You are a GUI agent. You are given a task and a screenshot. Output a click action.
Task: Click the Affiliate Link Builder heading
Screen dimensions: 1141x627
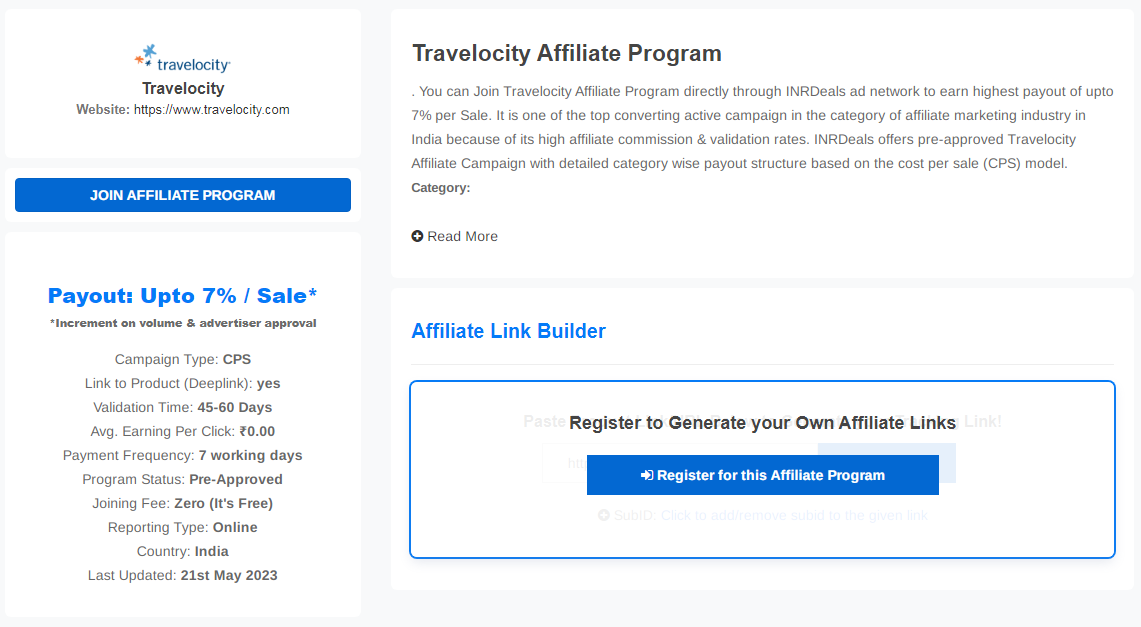click(509, 331)
